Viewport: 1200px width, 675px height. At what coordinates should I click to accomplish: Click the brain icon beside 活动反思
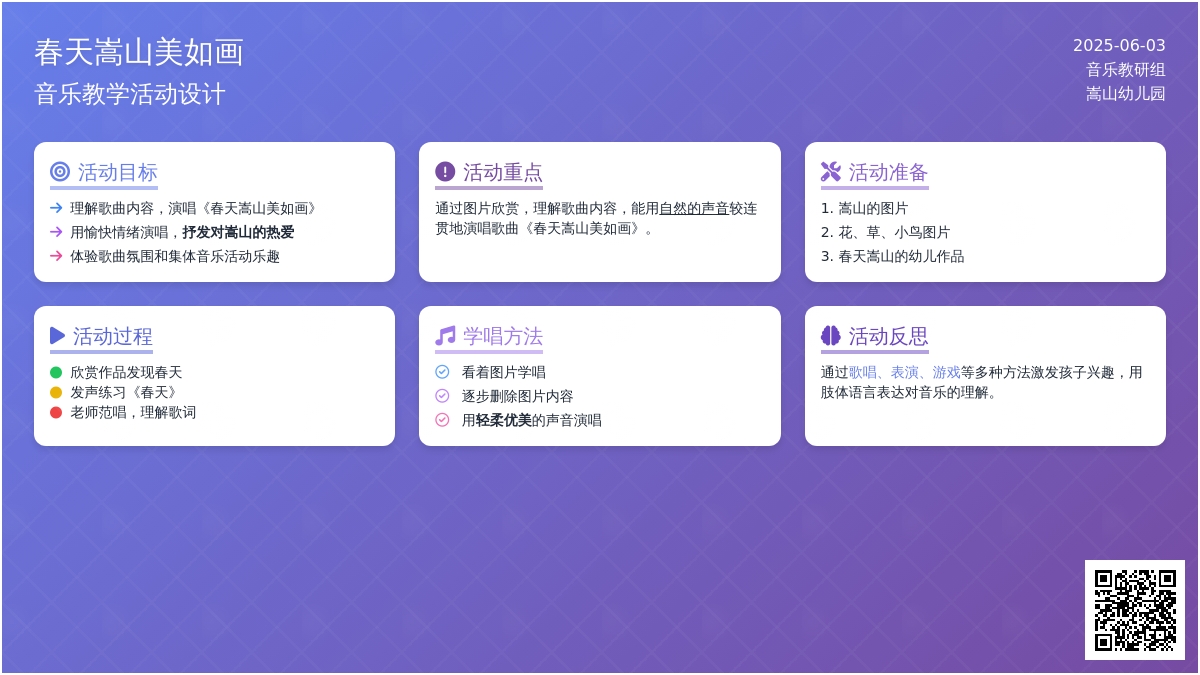pyautogui.click(x=831, y=336)
